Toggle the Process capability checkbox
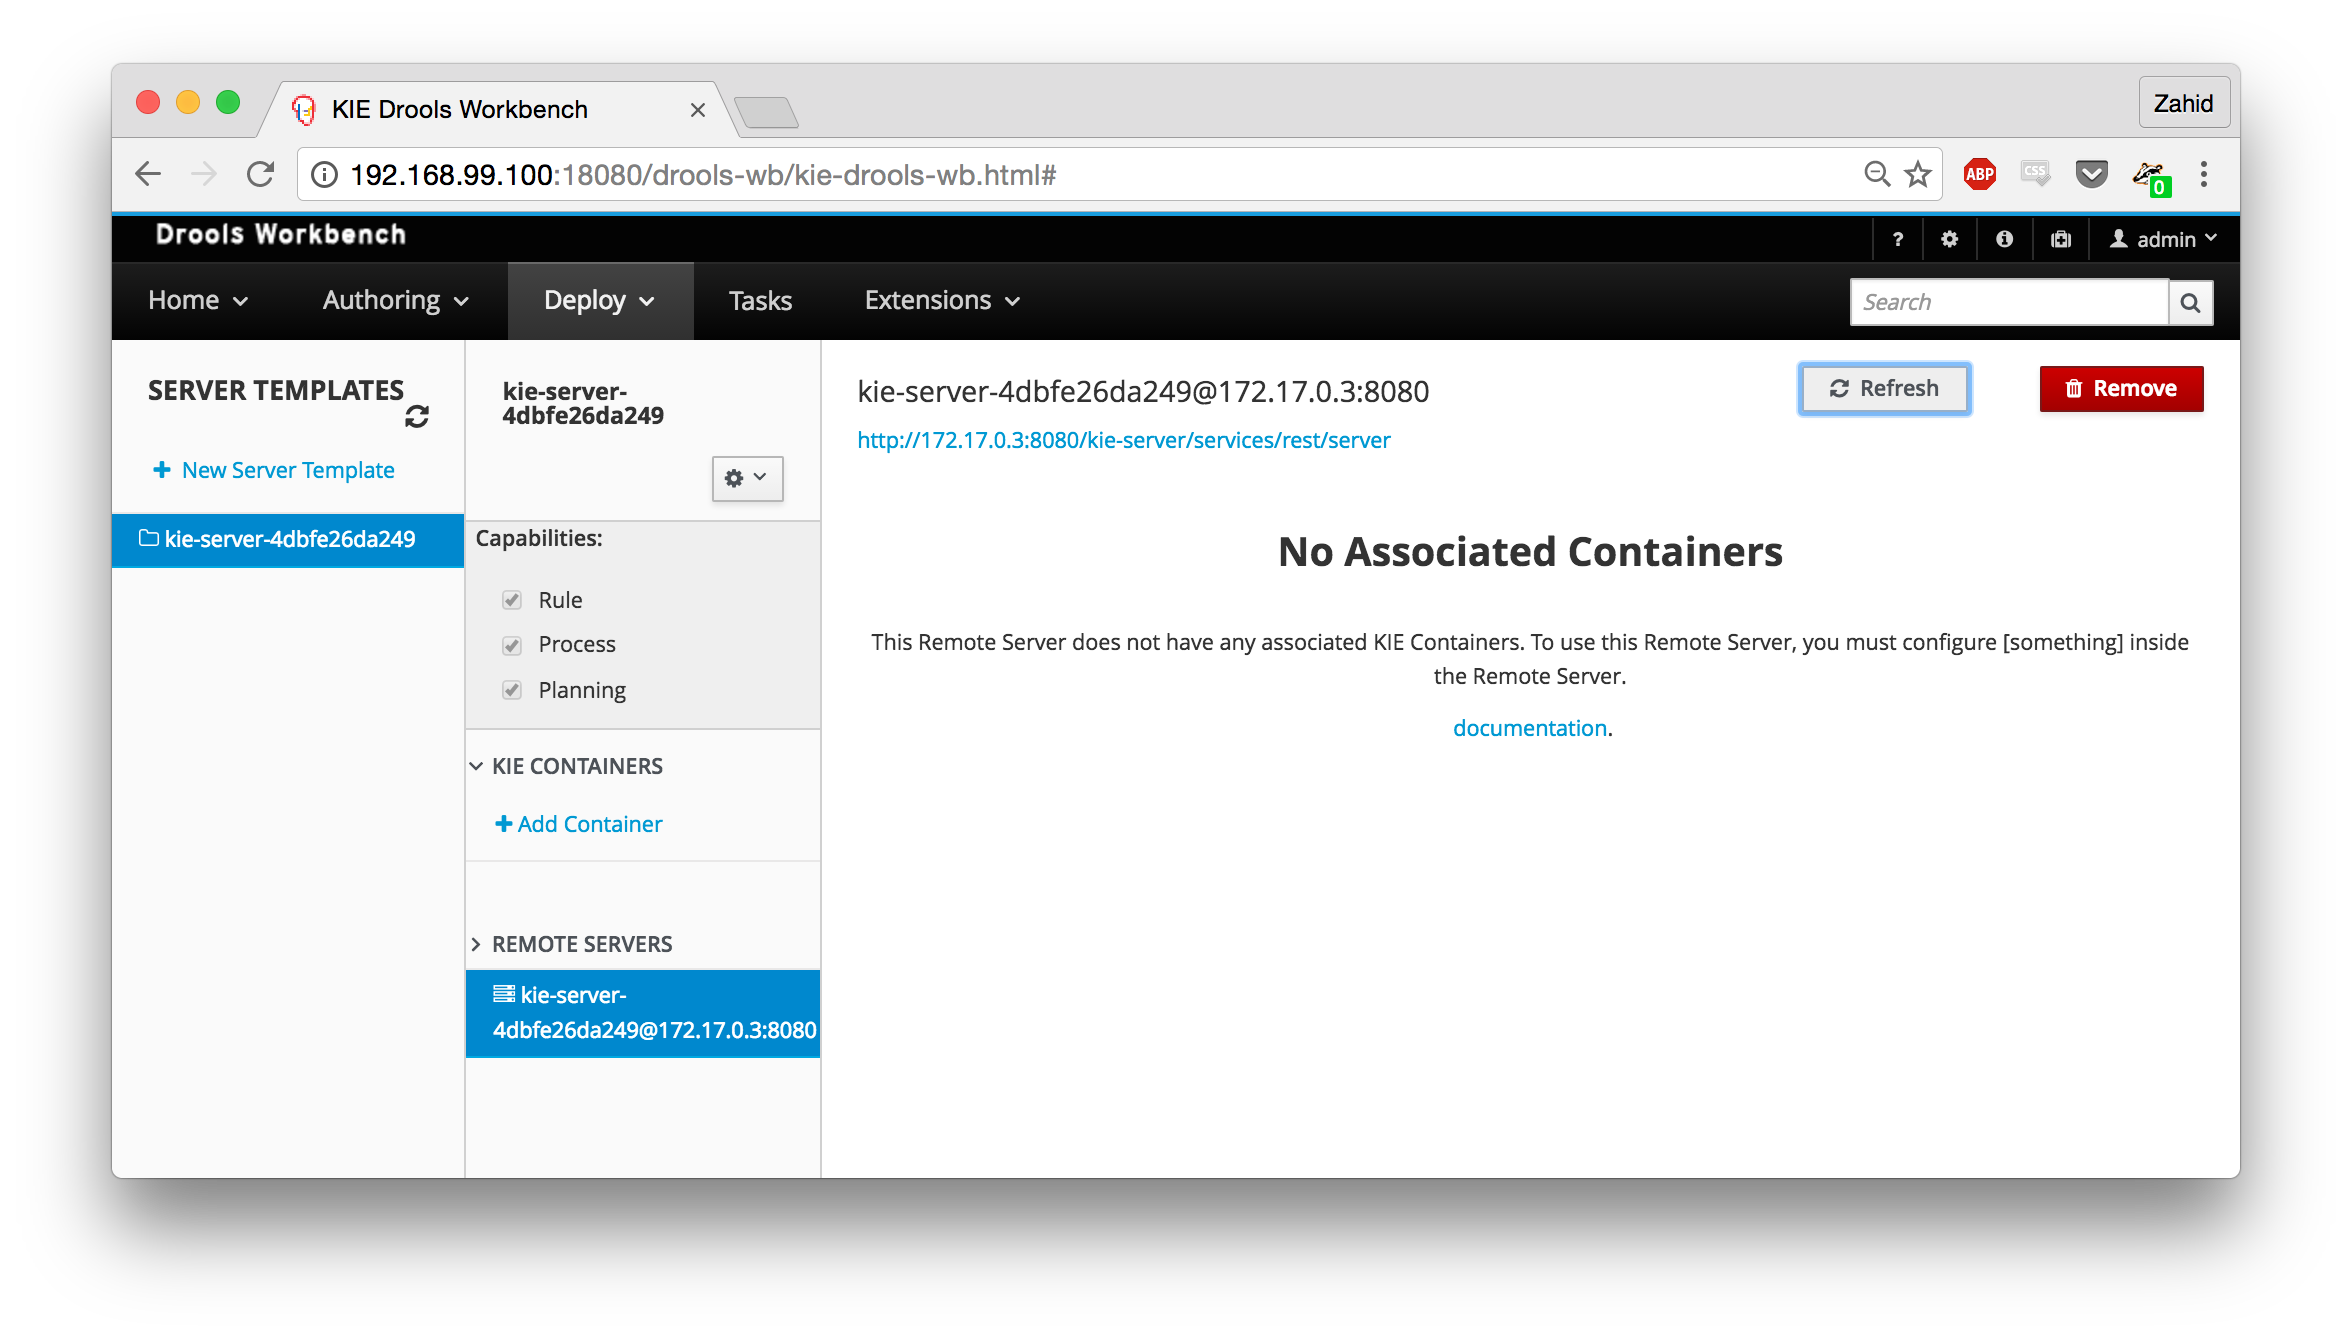This screenshot has height=1338, width=2352. tap(512, 645)
